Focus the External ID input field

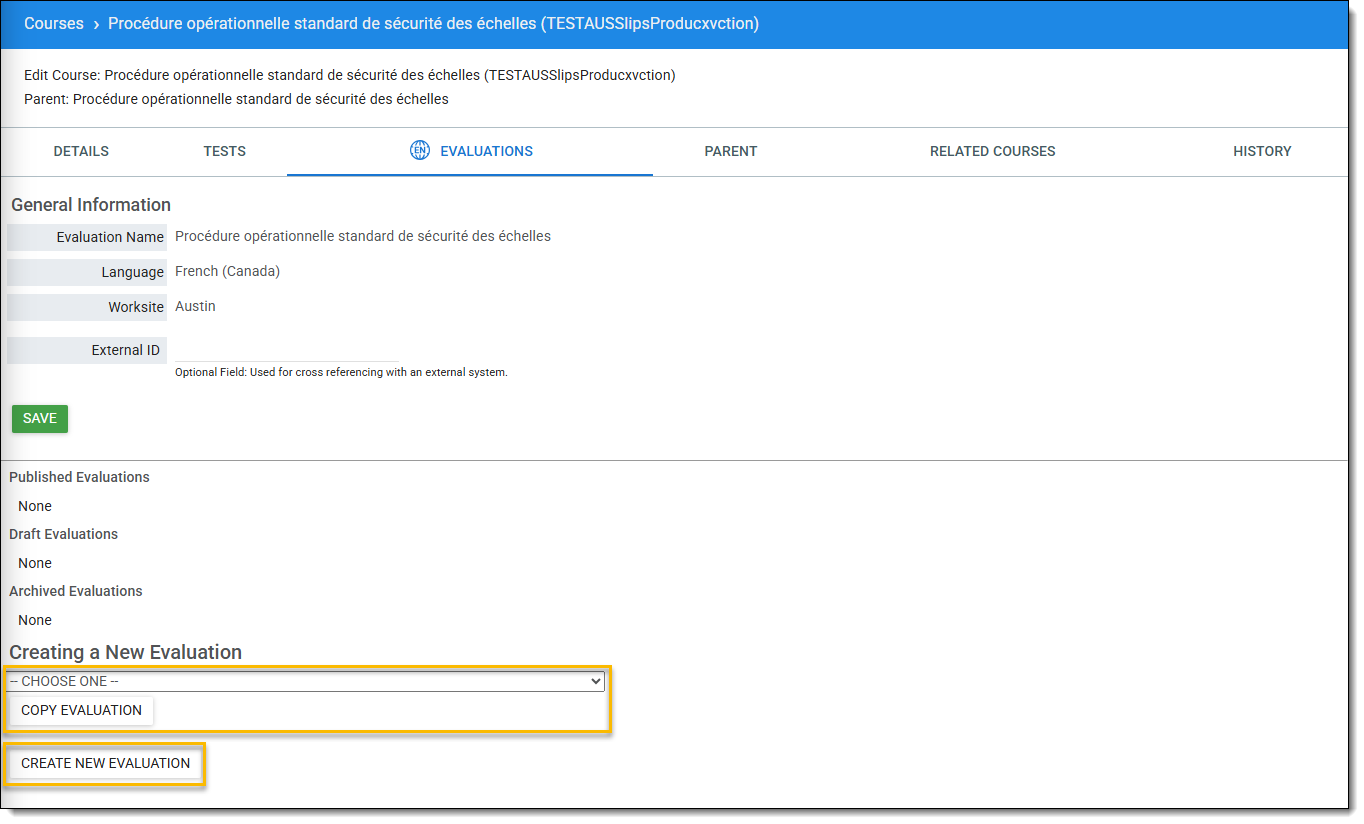tap(287, 350)
